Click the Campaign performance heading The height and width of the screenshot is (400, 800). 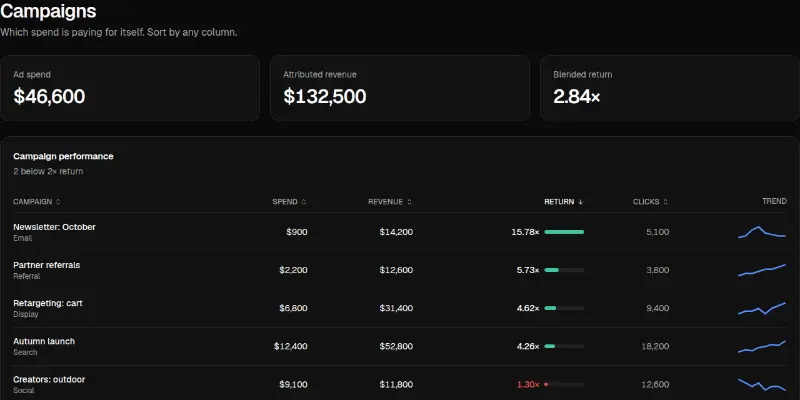(63, 156)
